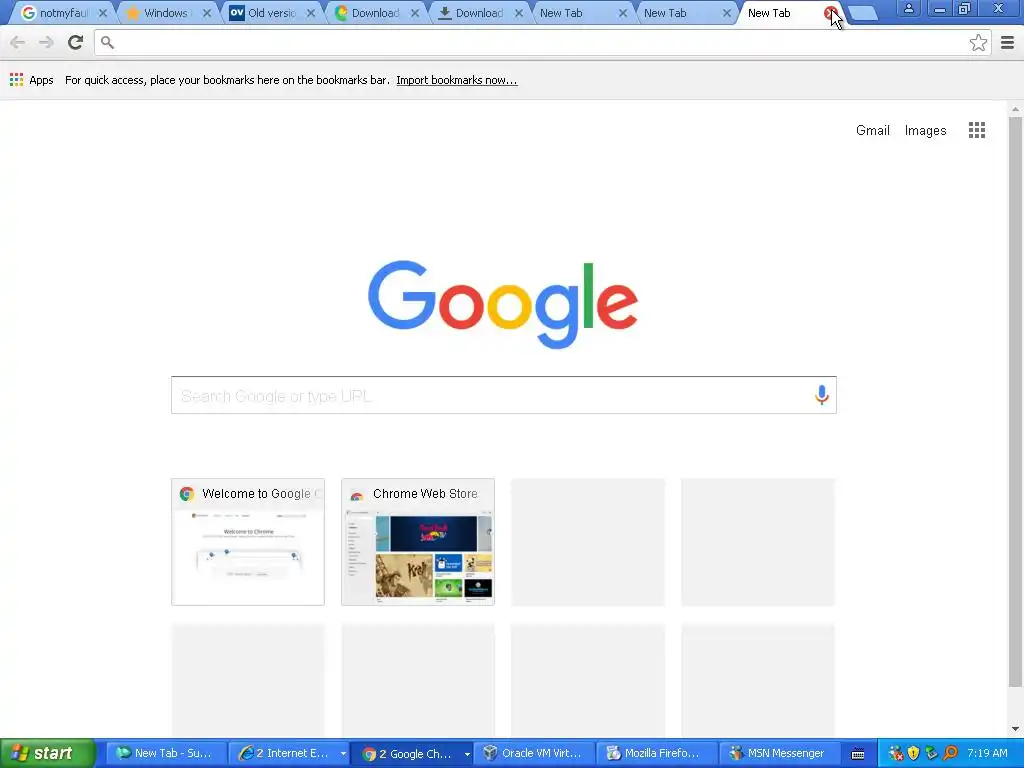Close the notmyfault tab
Screen dimensions: 1024x768
[x=103, y=13]
